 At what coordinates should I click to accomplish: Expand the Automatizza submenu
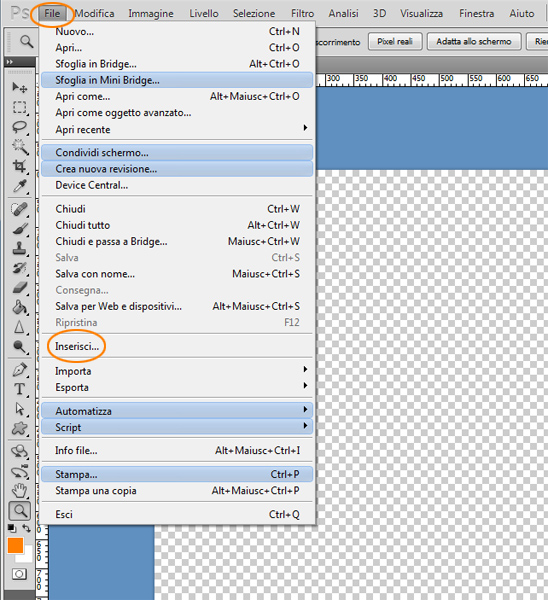pyautogui.click(x=176, y=411)
